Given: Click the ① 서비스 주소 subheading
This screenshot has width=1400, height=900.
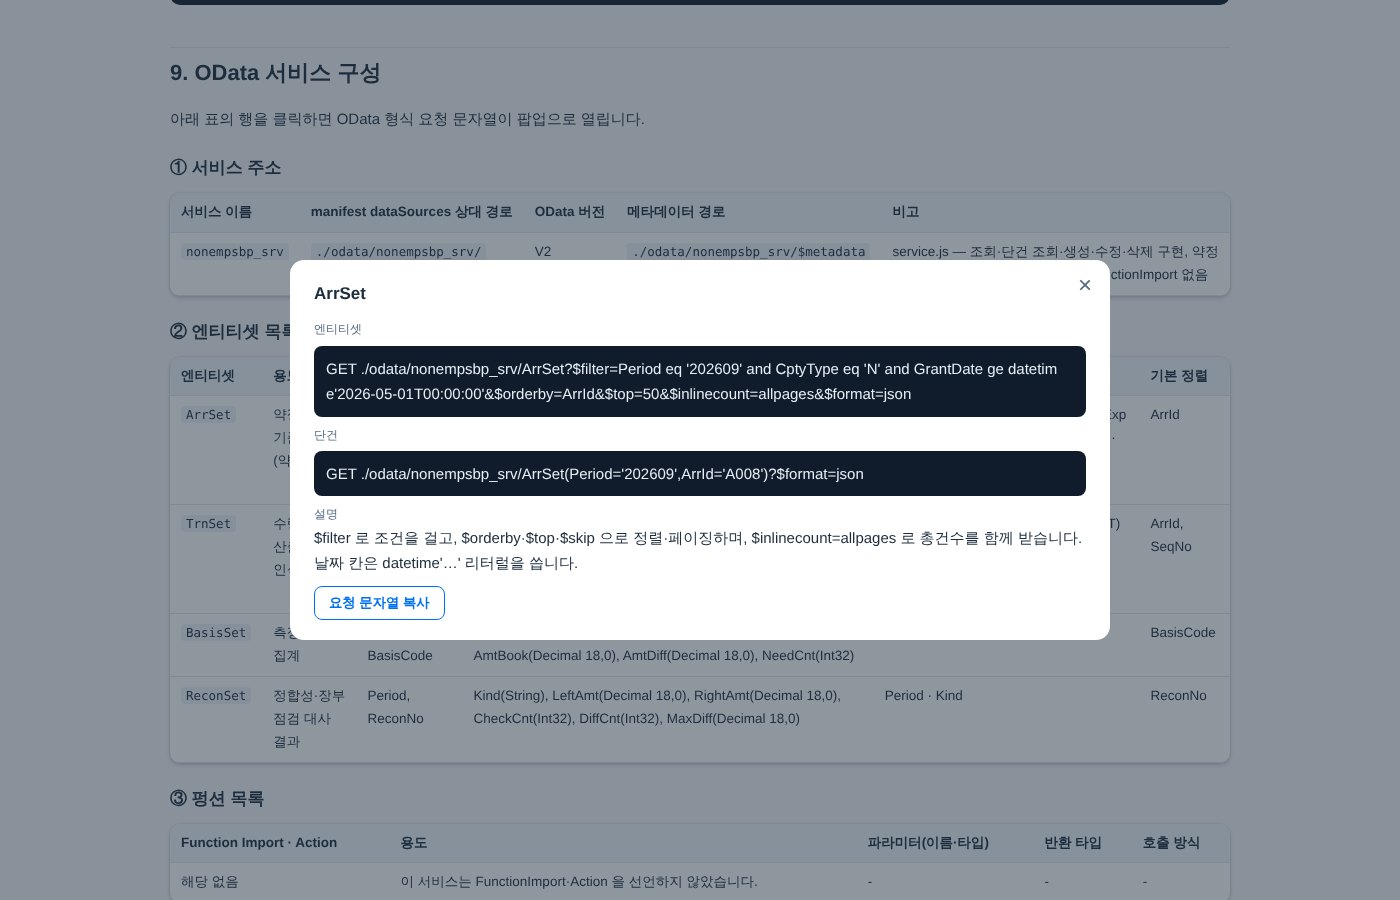Looking at the screenshot, I should tap(225, 167).
